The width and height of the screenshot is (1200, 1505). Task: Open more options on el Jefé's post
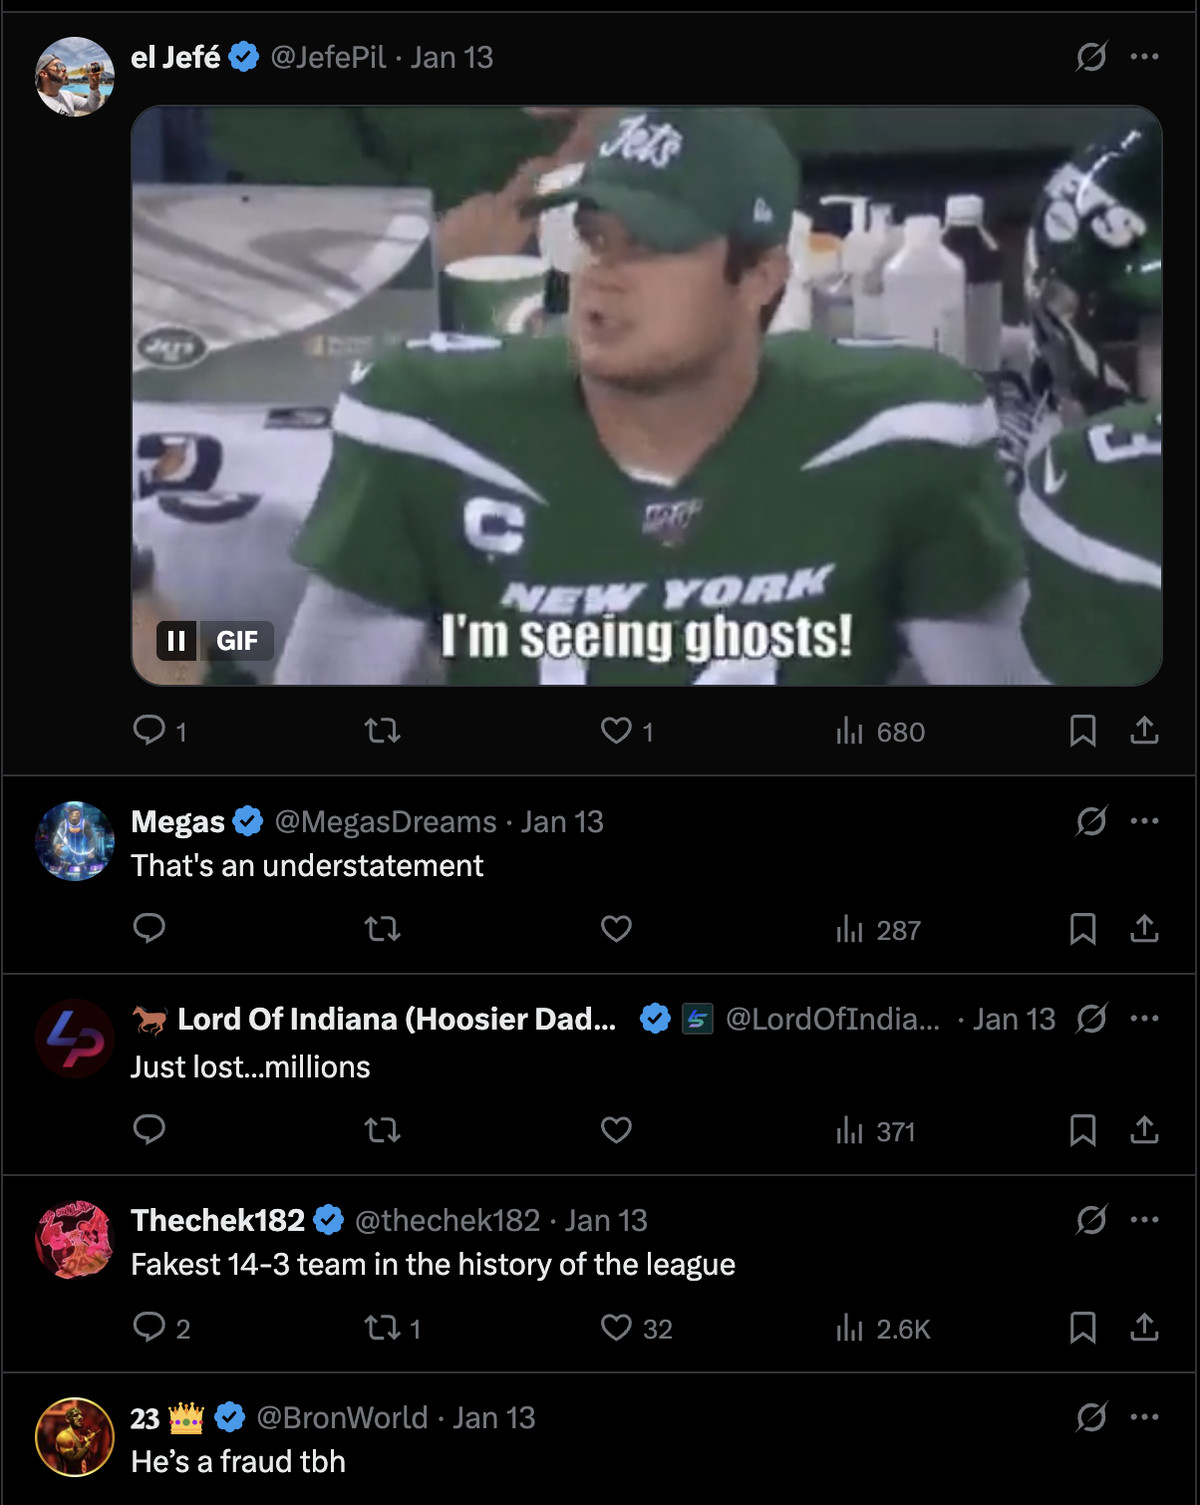coord(1144,57)
